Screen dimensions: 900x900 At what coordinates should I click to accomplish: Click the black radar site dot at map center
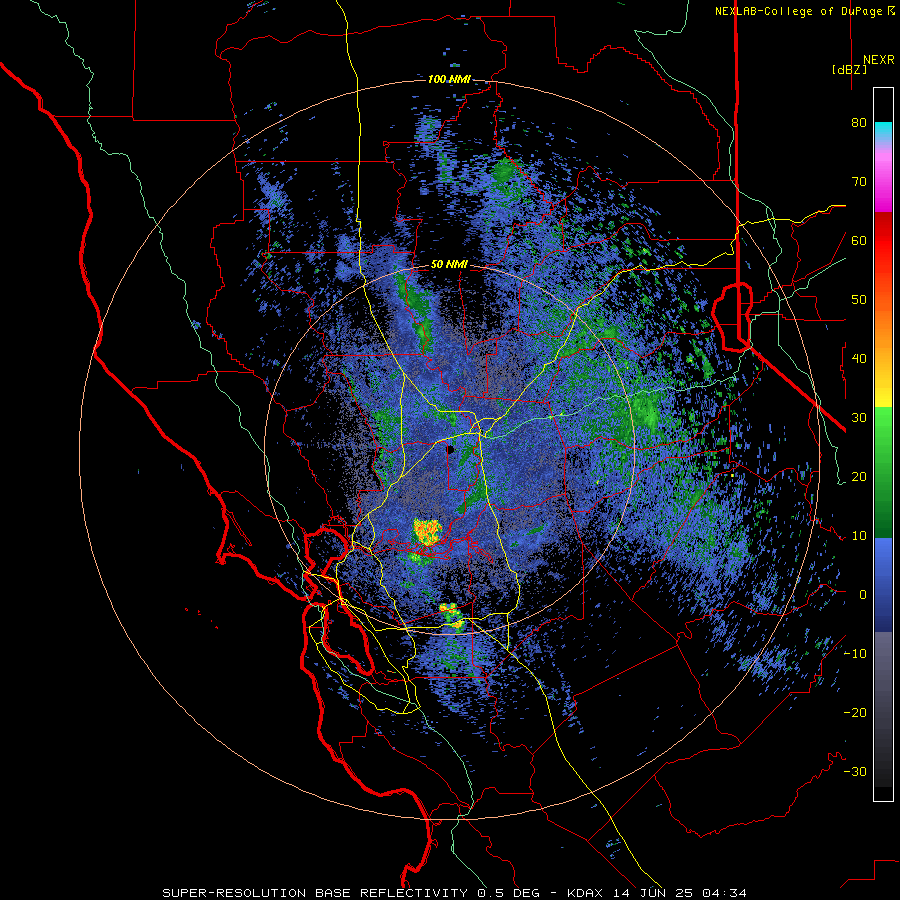[x=451, y=449]
